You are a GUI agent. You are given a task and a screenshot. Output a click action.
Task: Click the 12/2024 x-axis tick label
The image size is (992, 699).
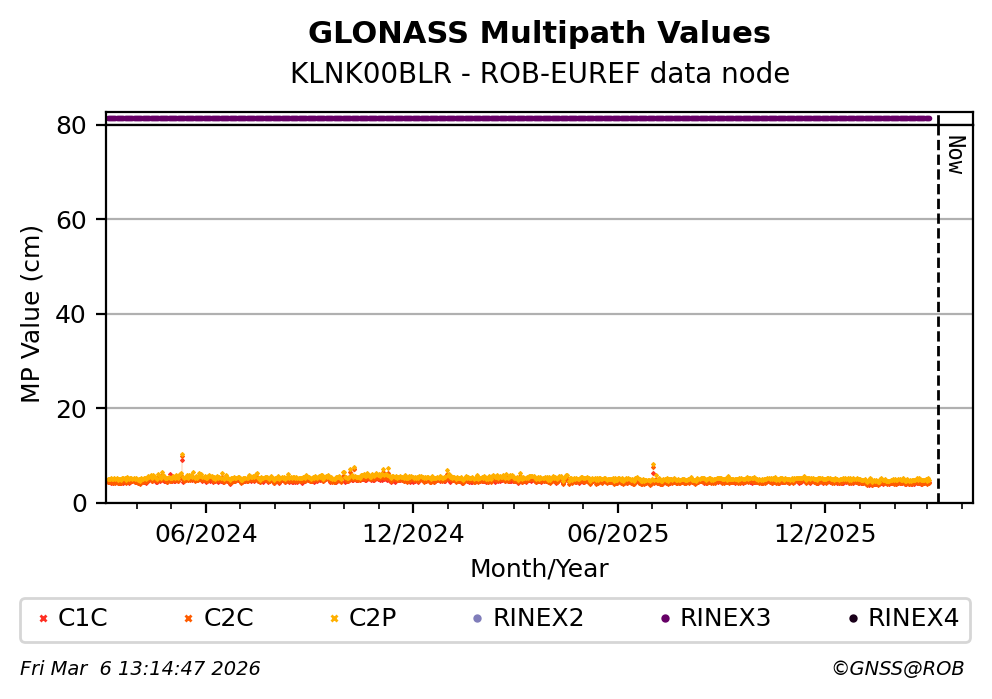point(413,534)
